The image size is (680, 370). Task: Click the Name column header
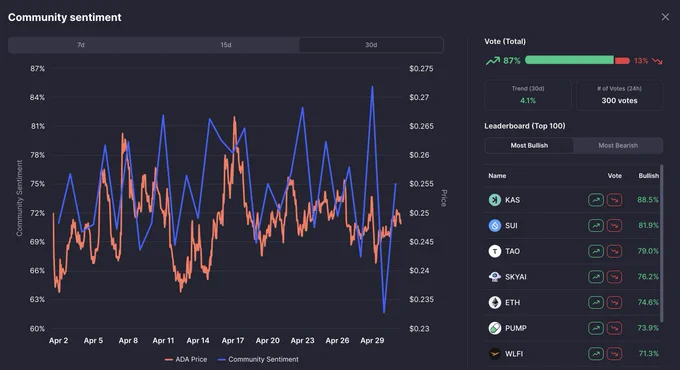coord(497,176)
